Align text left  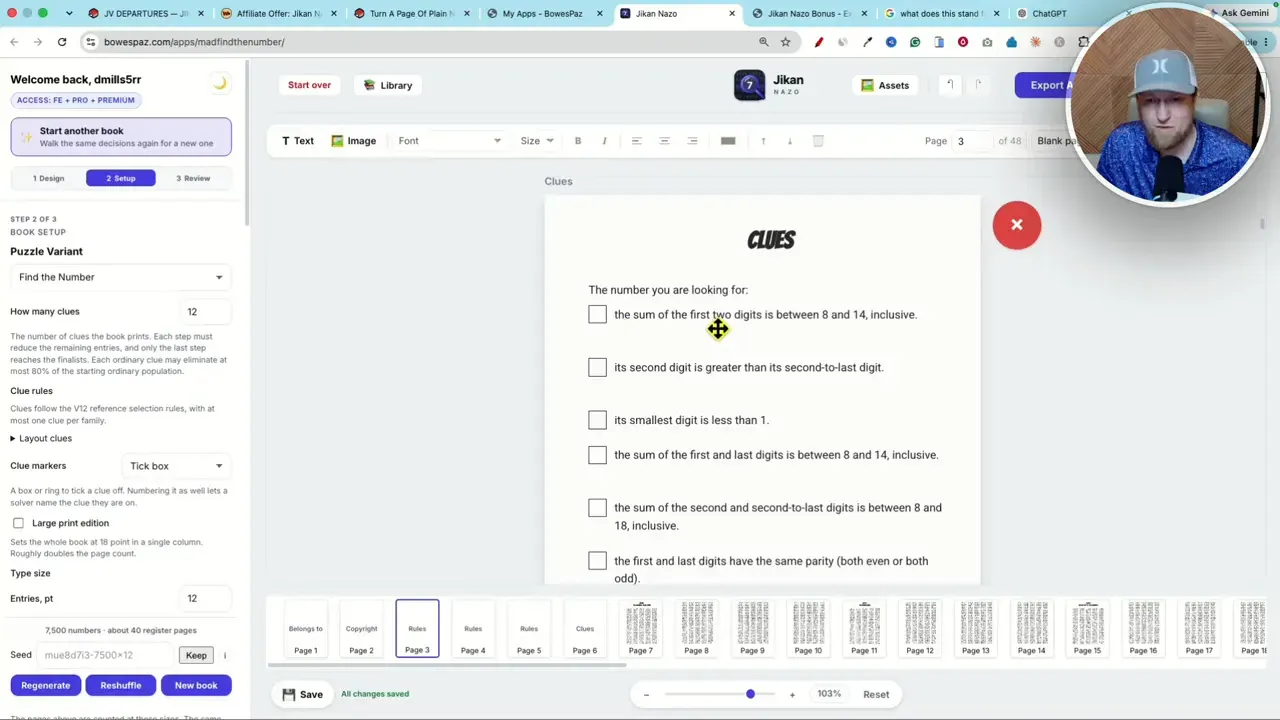[636, 141]
